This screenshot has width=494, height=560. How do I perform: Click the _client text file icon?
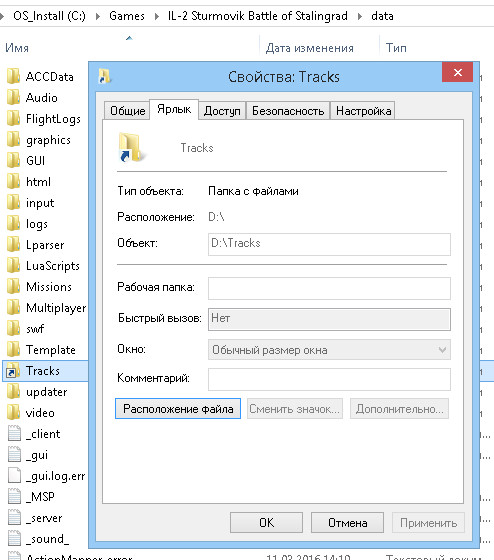click(14, 434)
